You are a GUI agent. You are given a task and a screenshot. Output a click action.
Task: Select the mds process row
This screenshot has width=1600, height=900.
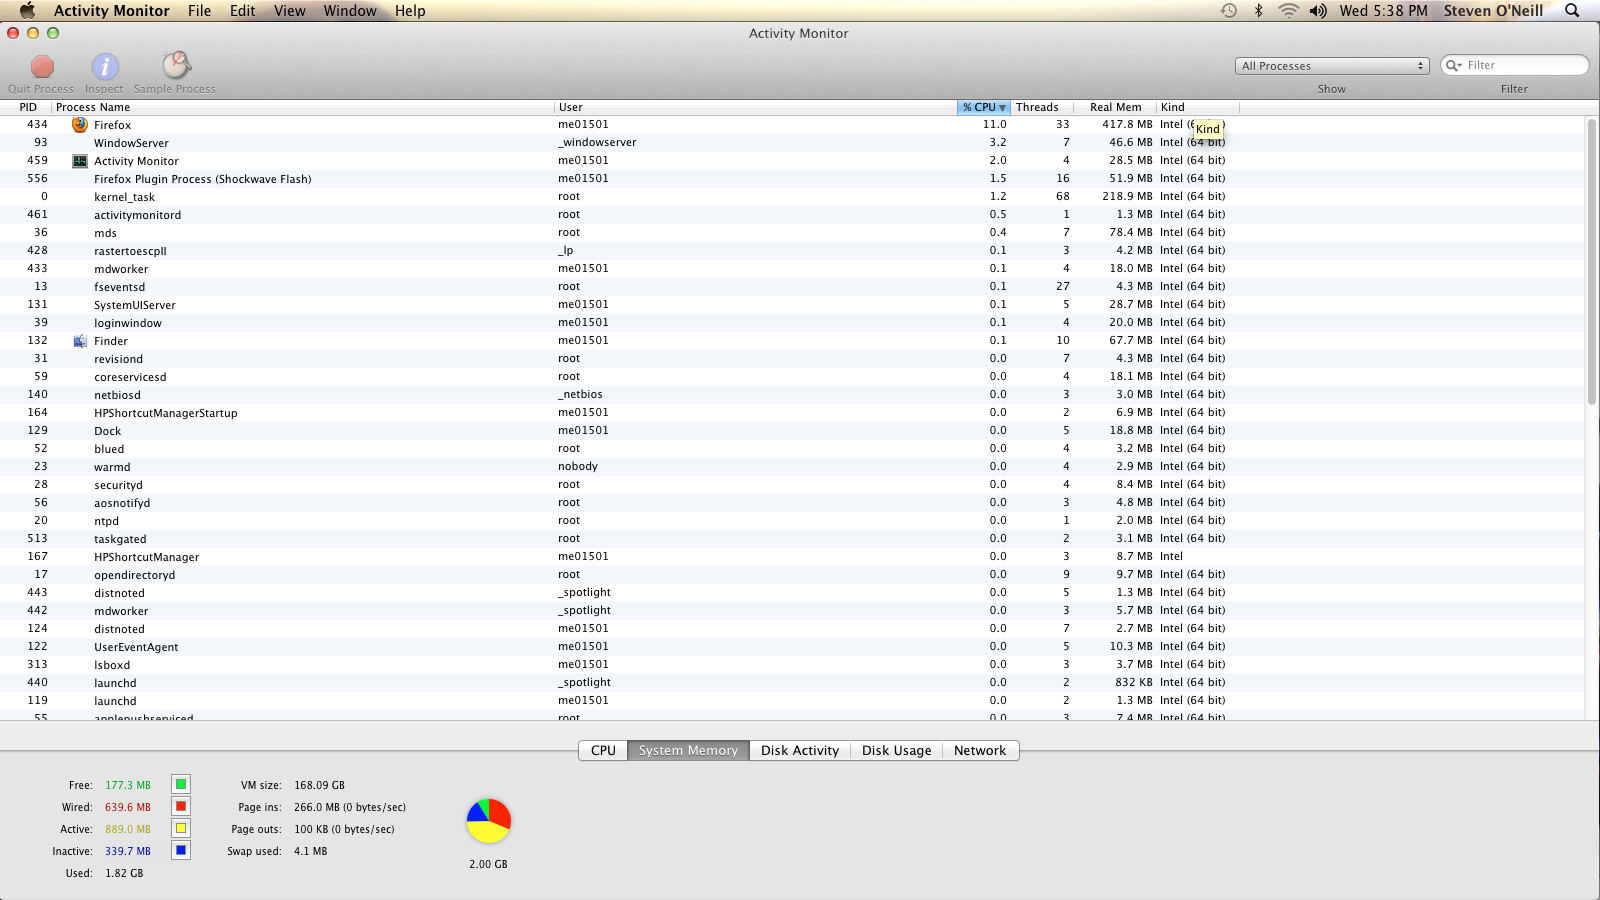click(x=792, y=233)
